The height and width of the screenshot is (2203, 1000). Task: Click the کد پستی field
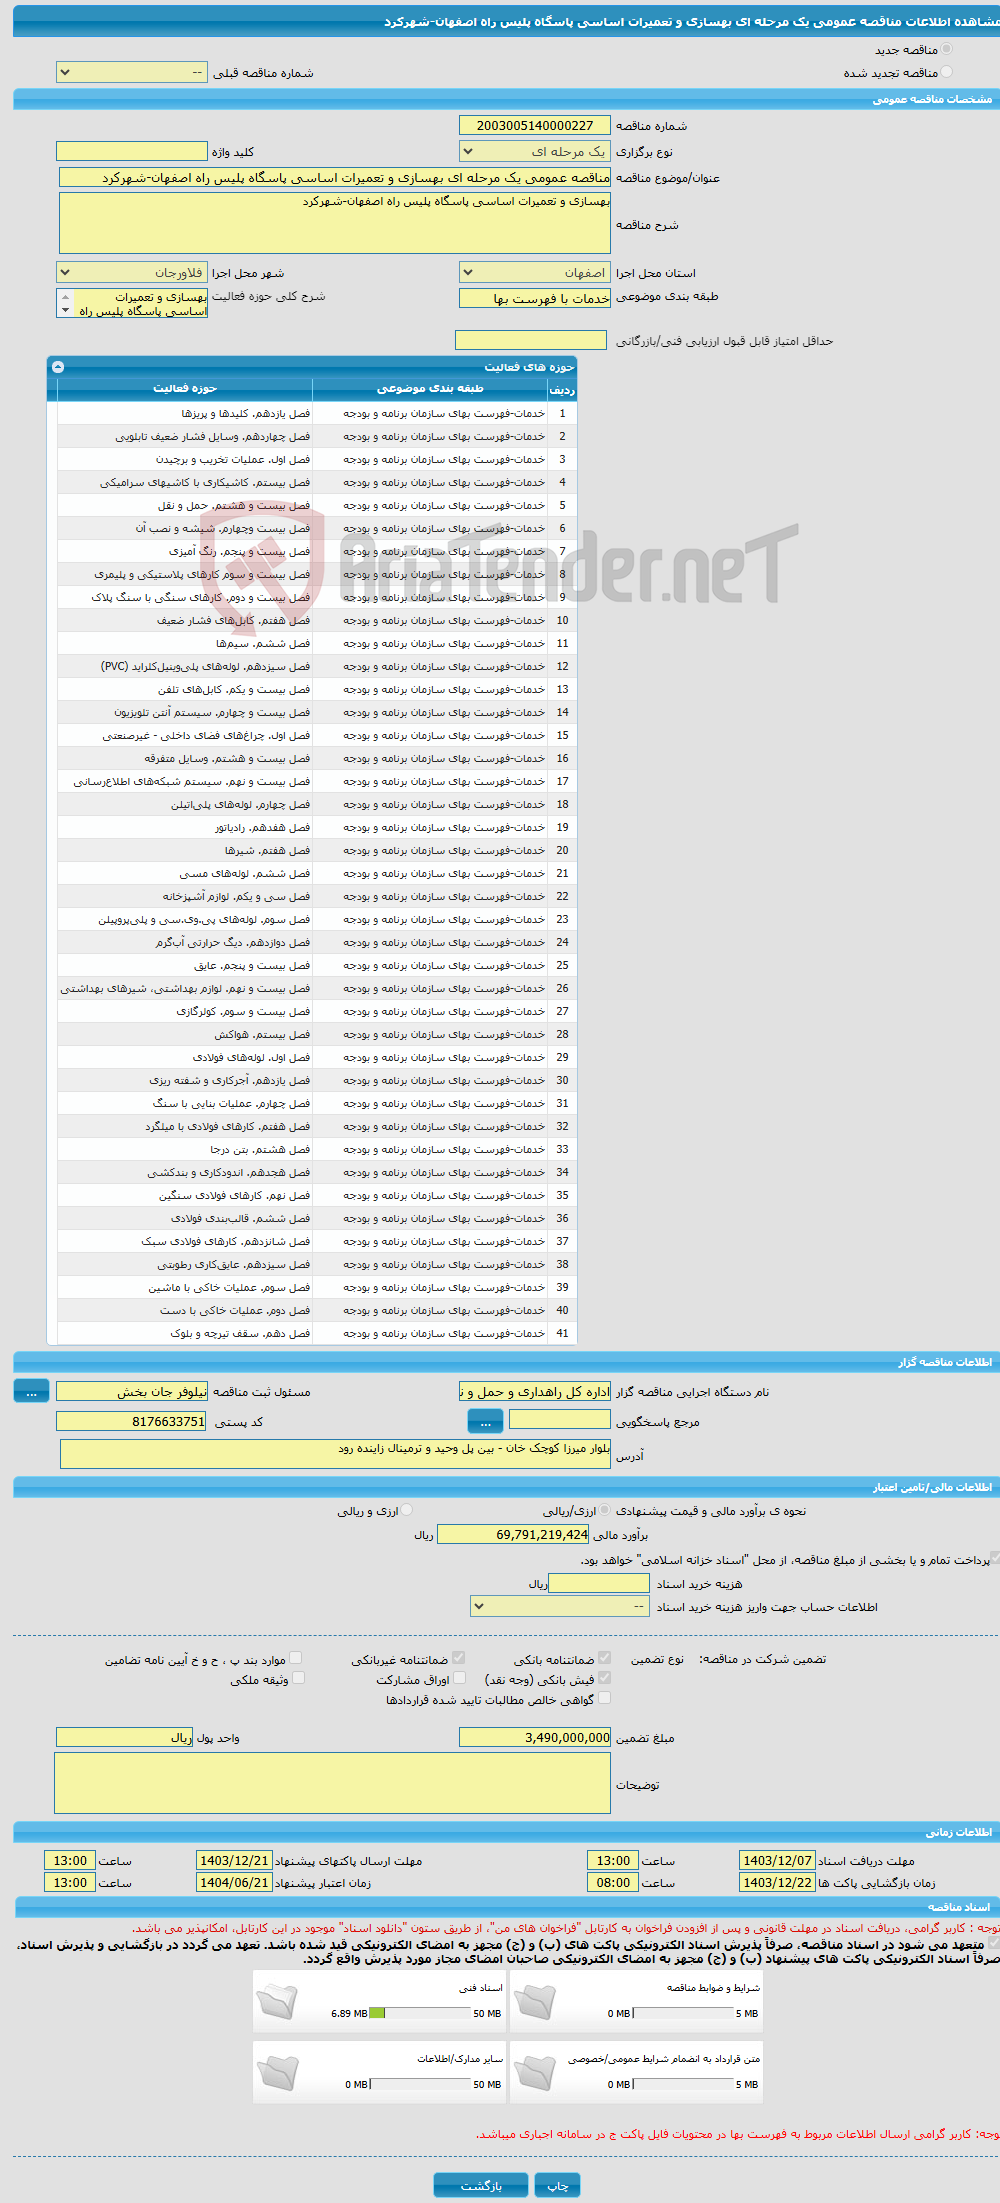[132, 1421]
